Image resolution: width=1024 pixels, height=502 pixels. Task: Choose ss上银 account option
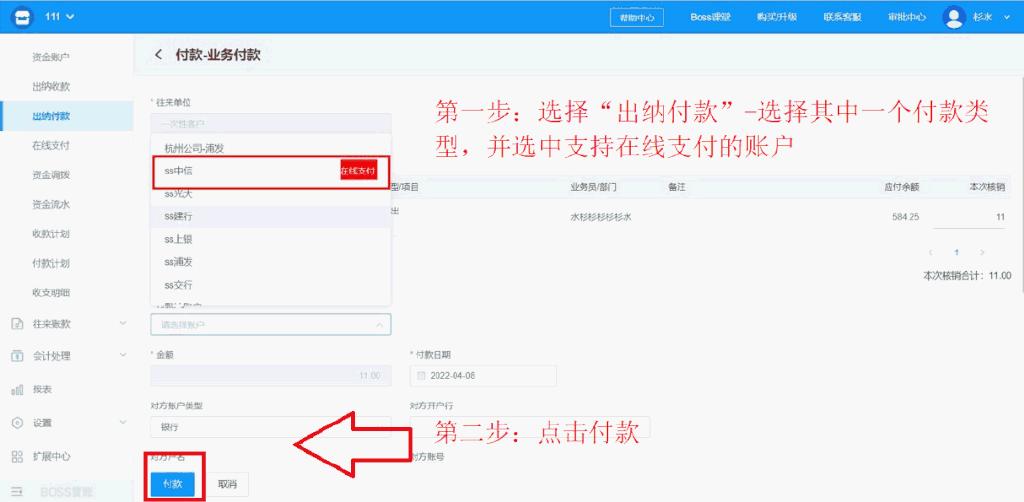click(271, 240)
